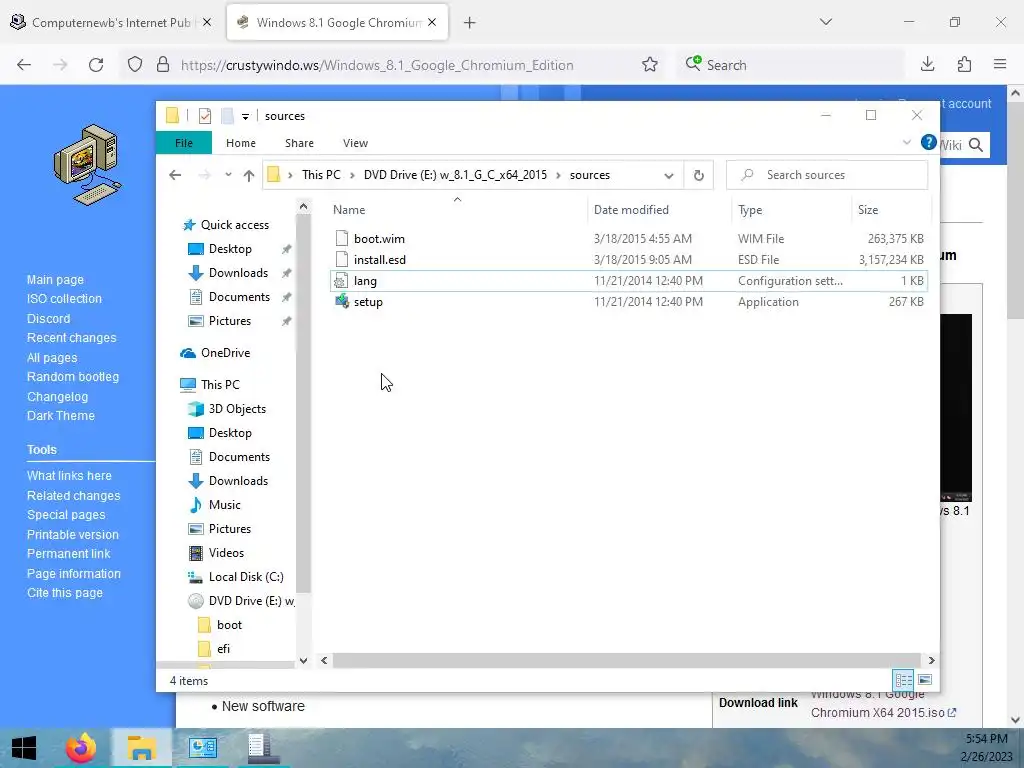Click the shield tracking protection icon

coord(135,65)
